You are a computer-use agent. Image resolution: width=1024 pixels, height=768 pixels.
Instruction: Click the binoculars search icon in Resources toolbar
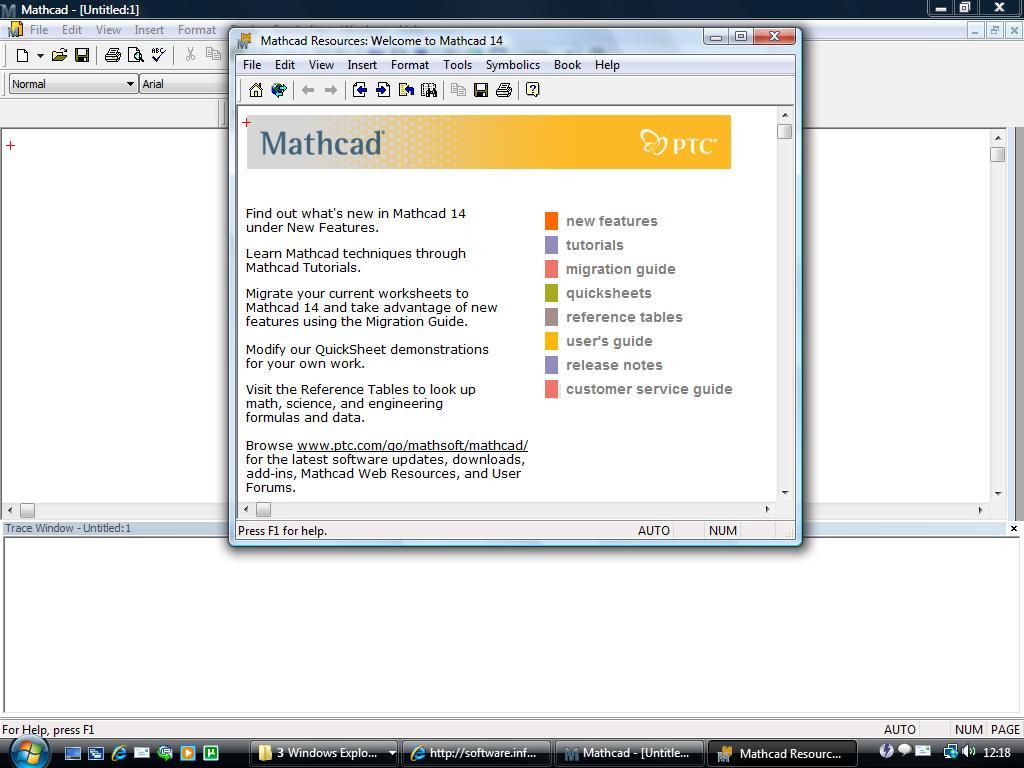pyautogui.click(x=429, y=90)
